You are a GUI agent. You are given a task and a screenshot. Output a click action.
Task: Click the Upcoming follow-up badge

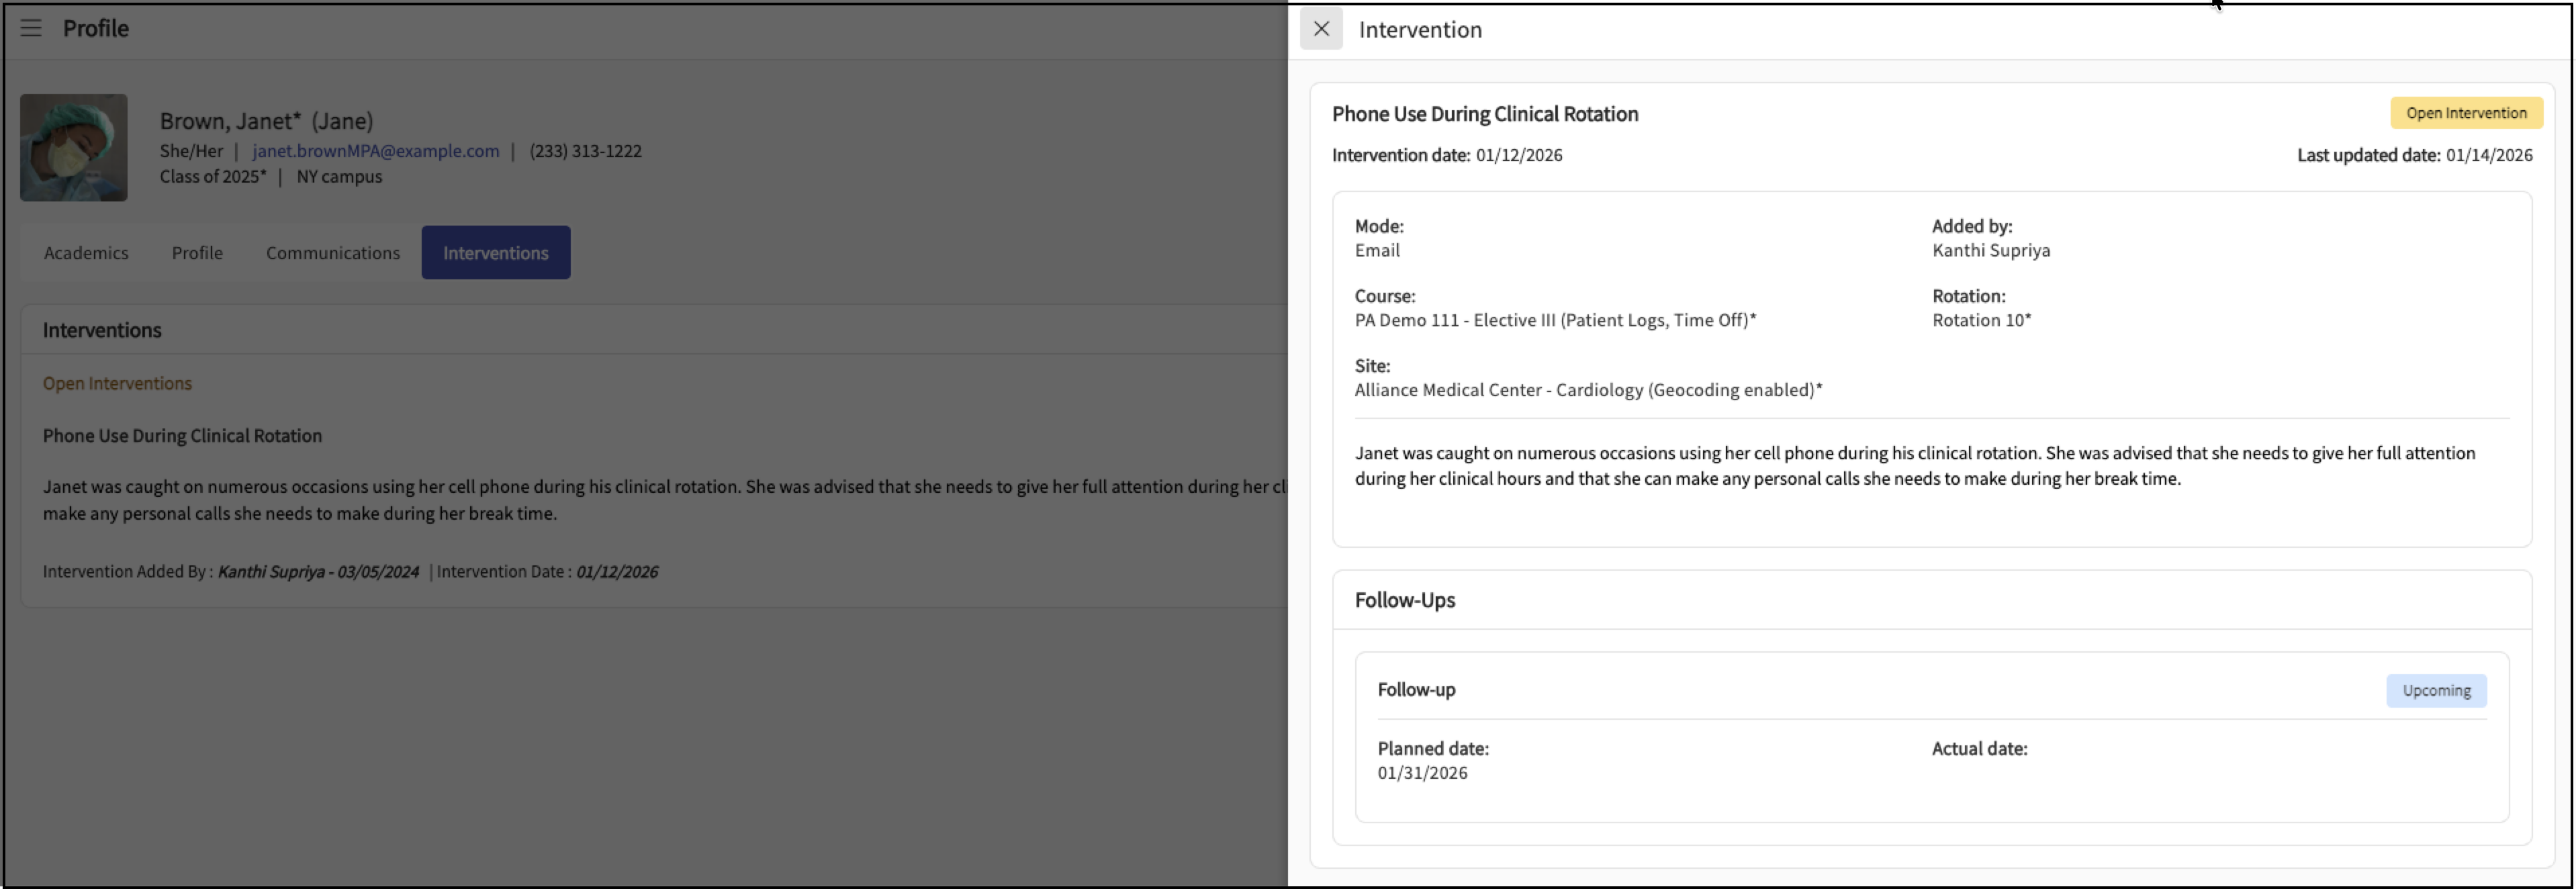click(2435, 691)
